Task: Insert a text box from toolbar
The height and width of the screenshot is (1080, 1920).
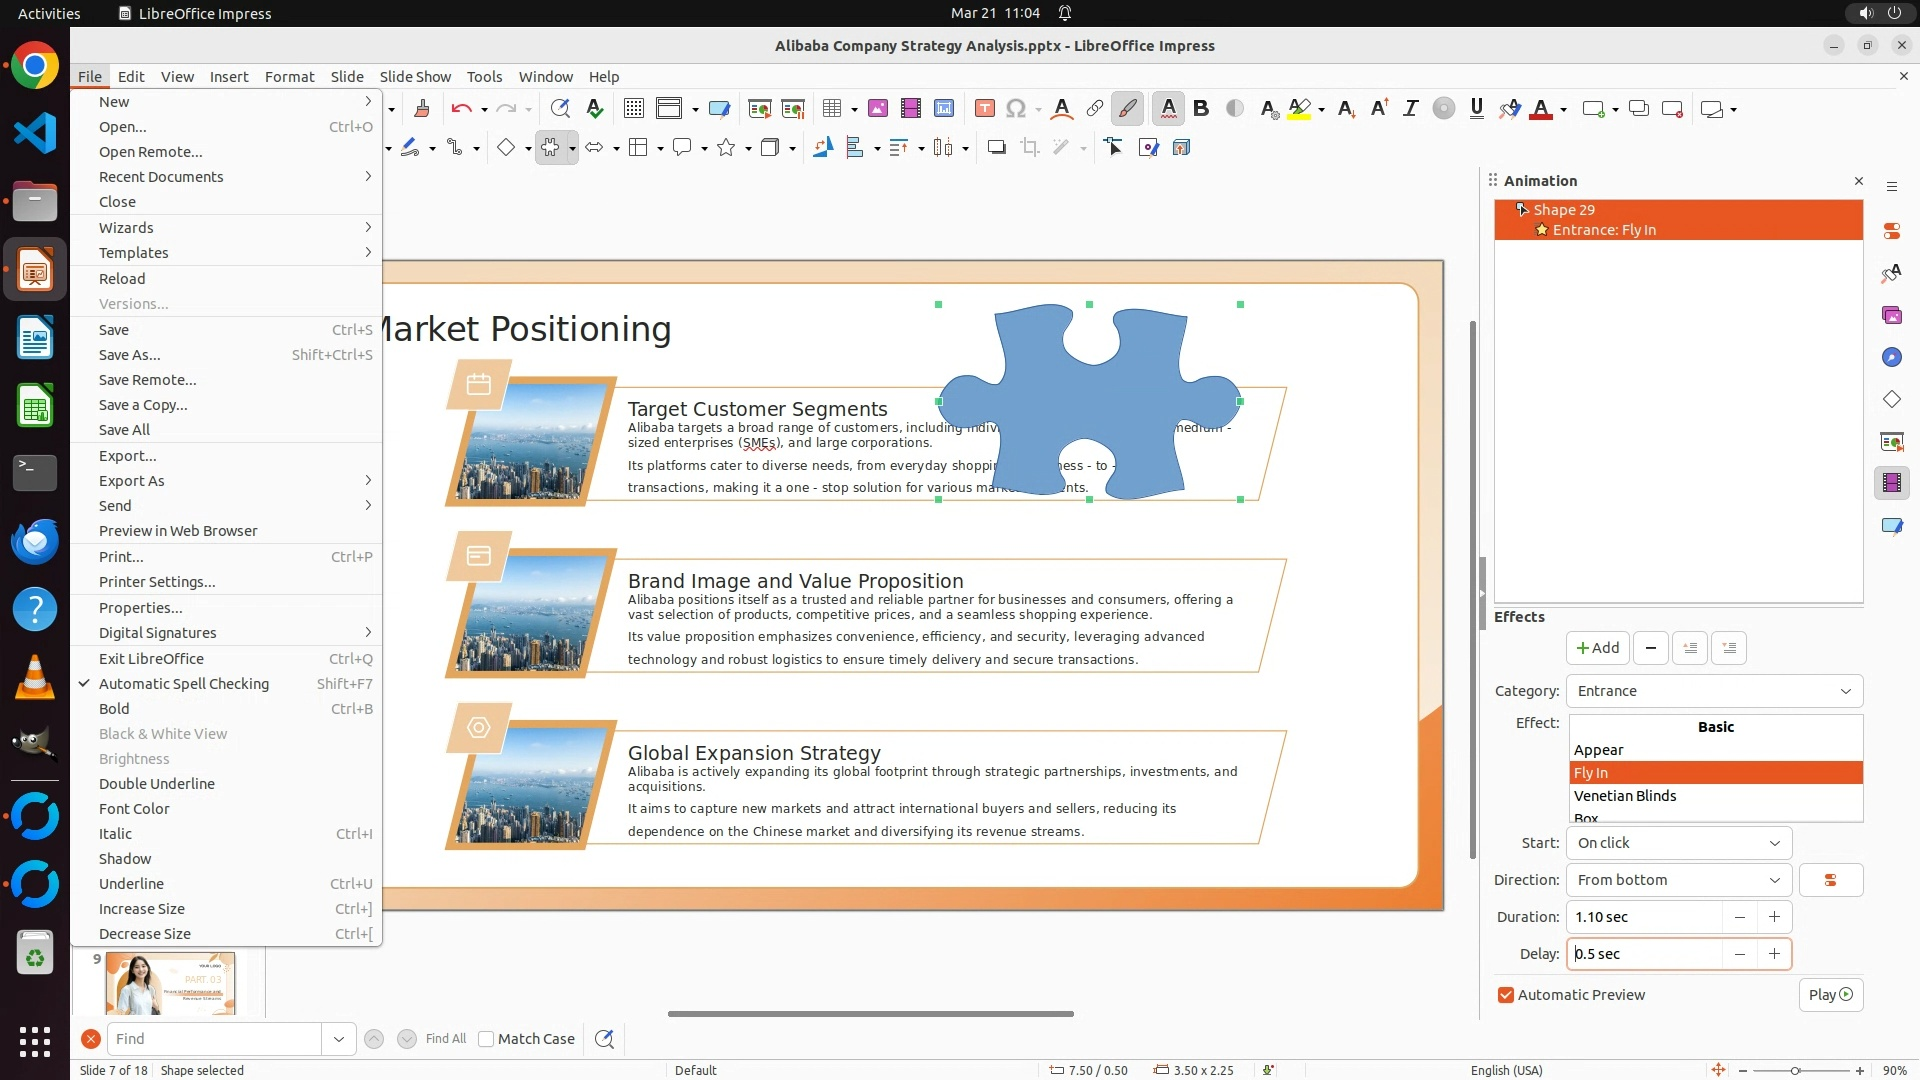Action: 984,109
